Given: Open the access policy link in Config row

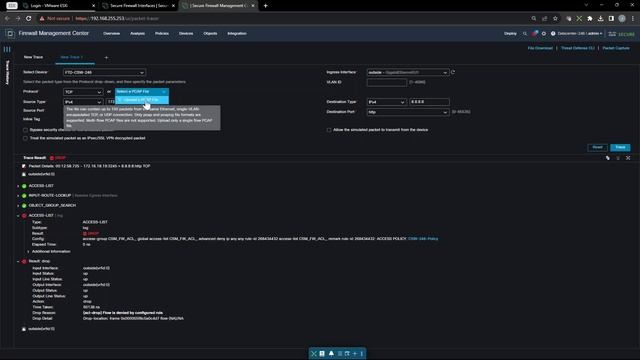Looking at the screenshot, I should pyautogui.click(x=423, y=239).
